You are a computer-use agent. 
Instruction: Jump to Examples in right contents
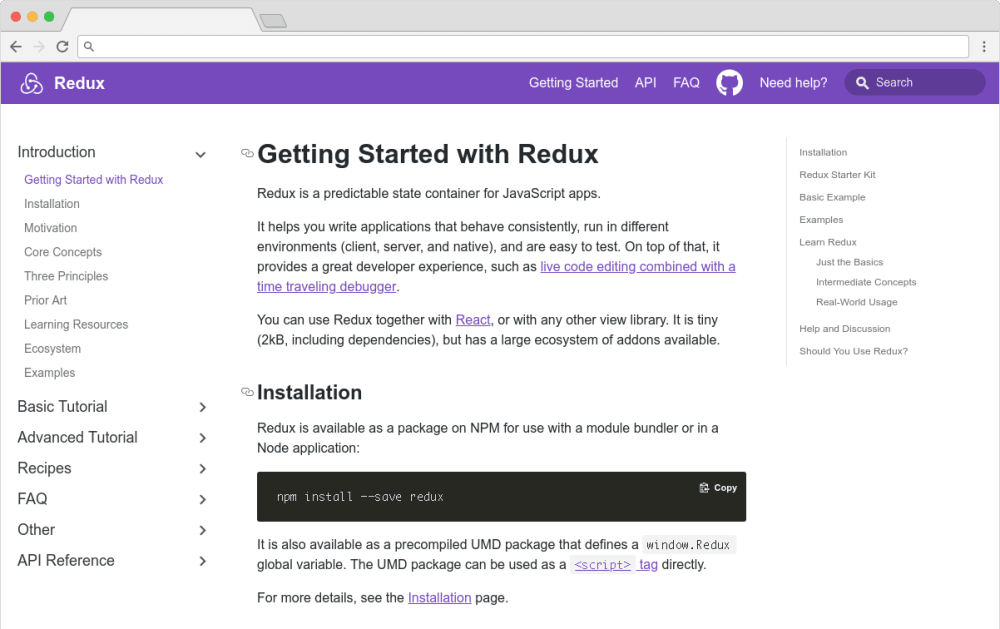(x=821, y=219)
